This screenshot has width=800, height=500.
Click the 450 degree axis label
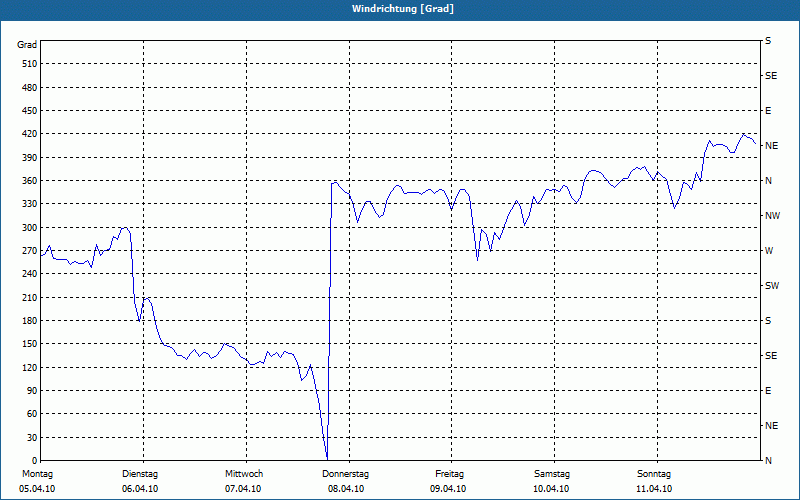(30, 111)
